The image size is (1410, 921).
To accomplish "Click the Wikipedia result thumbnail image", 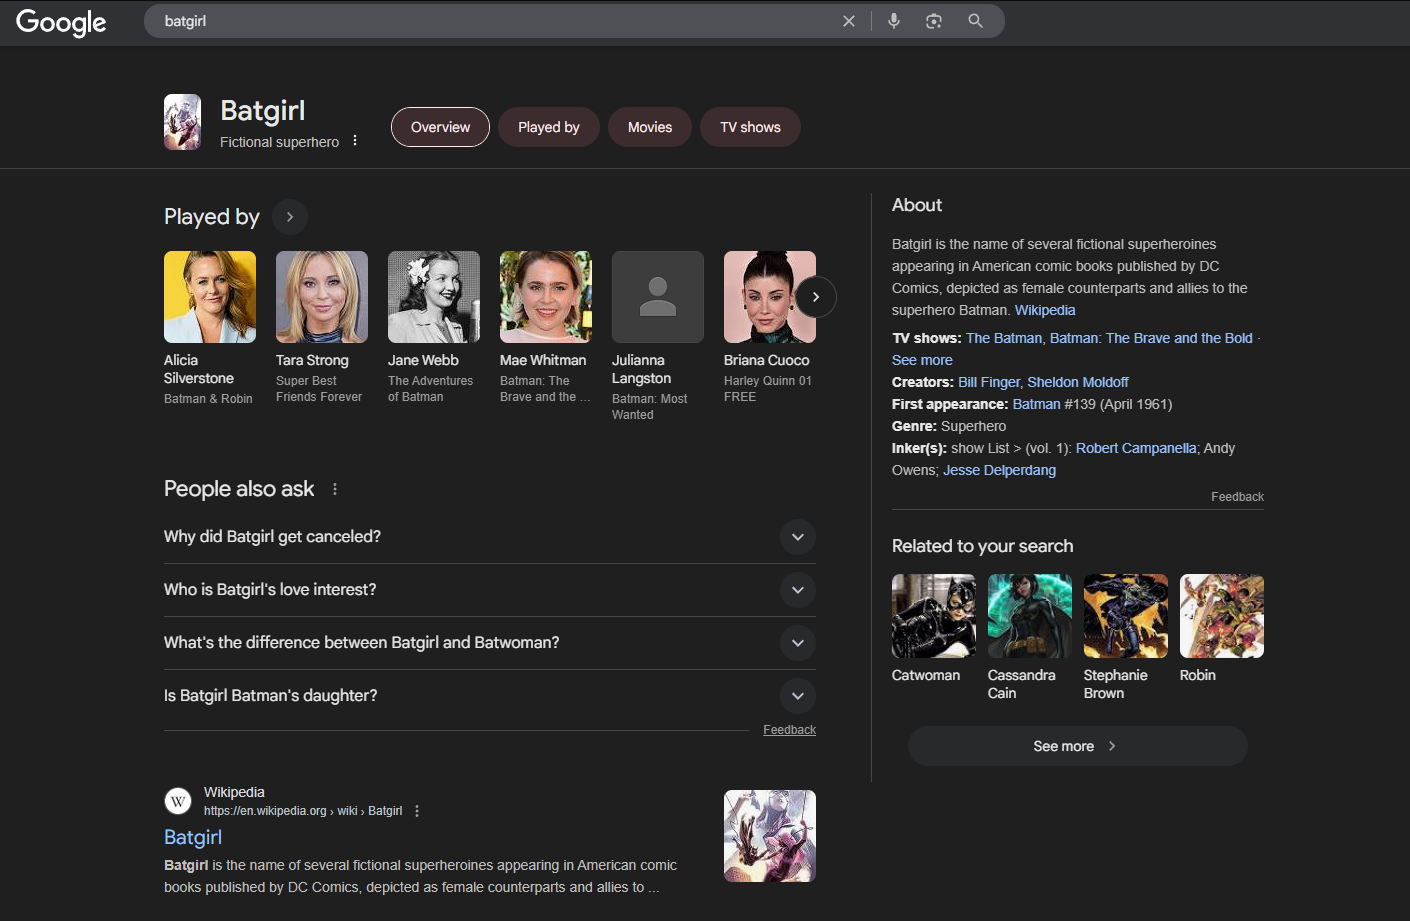I will 770,836.
